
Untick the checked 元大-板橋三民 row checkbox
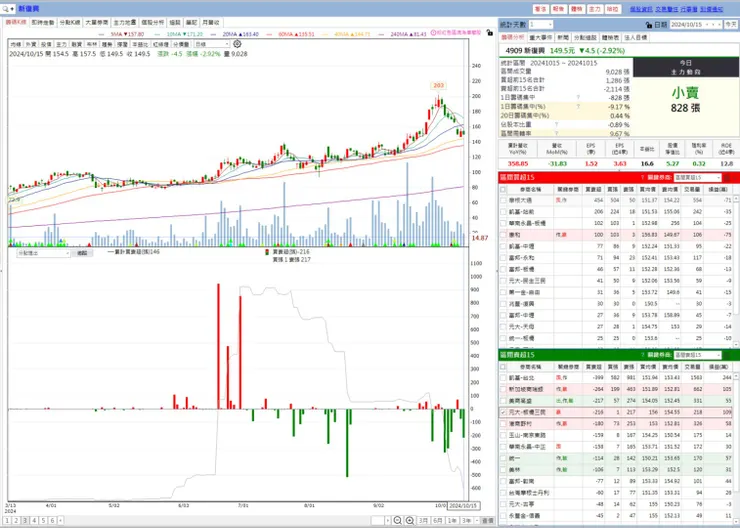[503, 412]
